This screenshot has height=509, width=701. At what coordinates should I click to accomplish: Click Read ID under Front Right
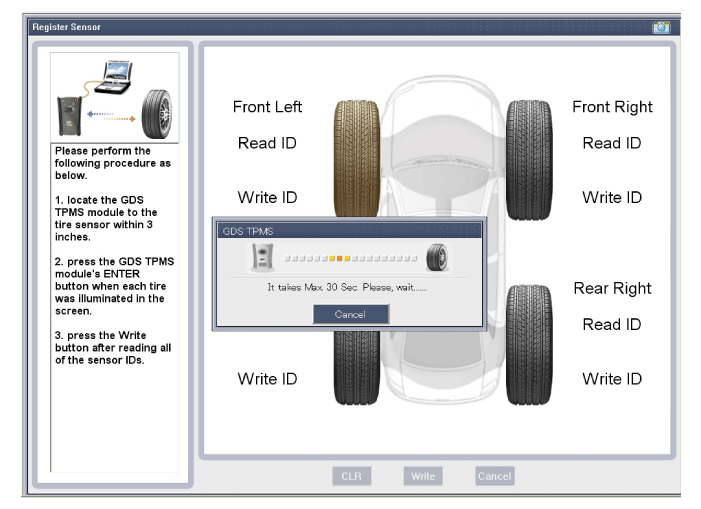point(612,143)
